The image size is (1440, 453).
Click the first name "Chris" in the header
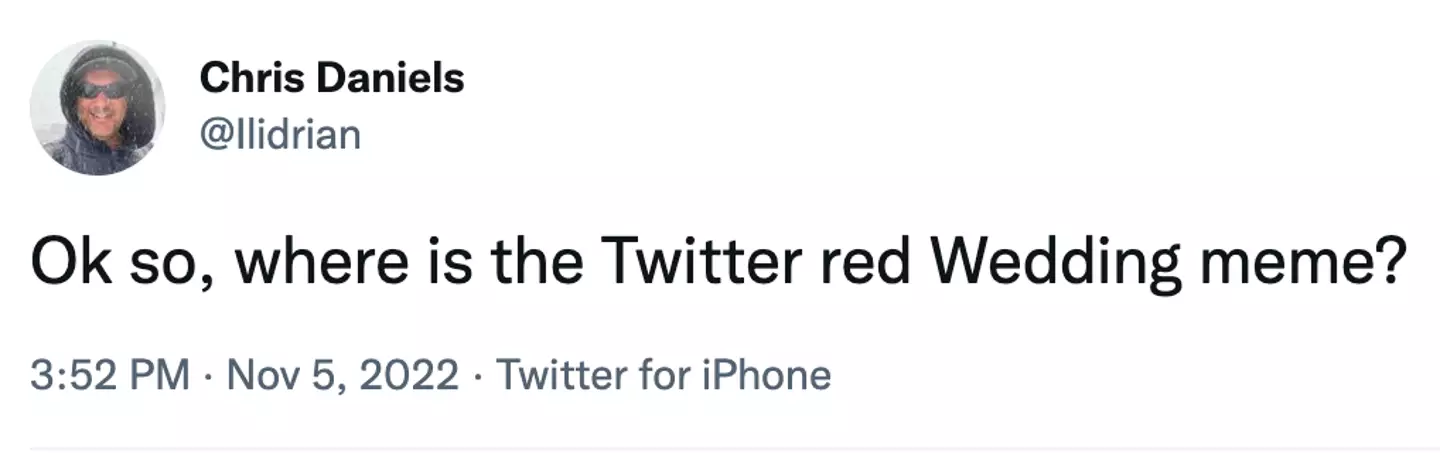(x=241, y=78)
